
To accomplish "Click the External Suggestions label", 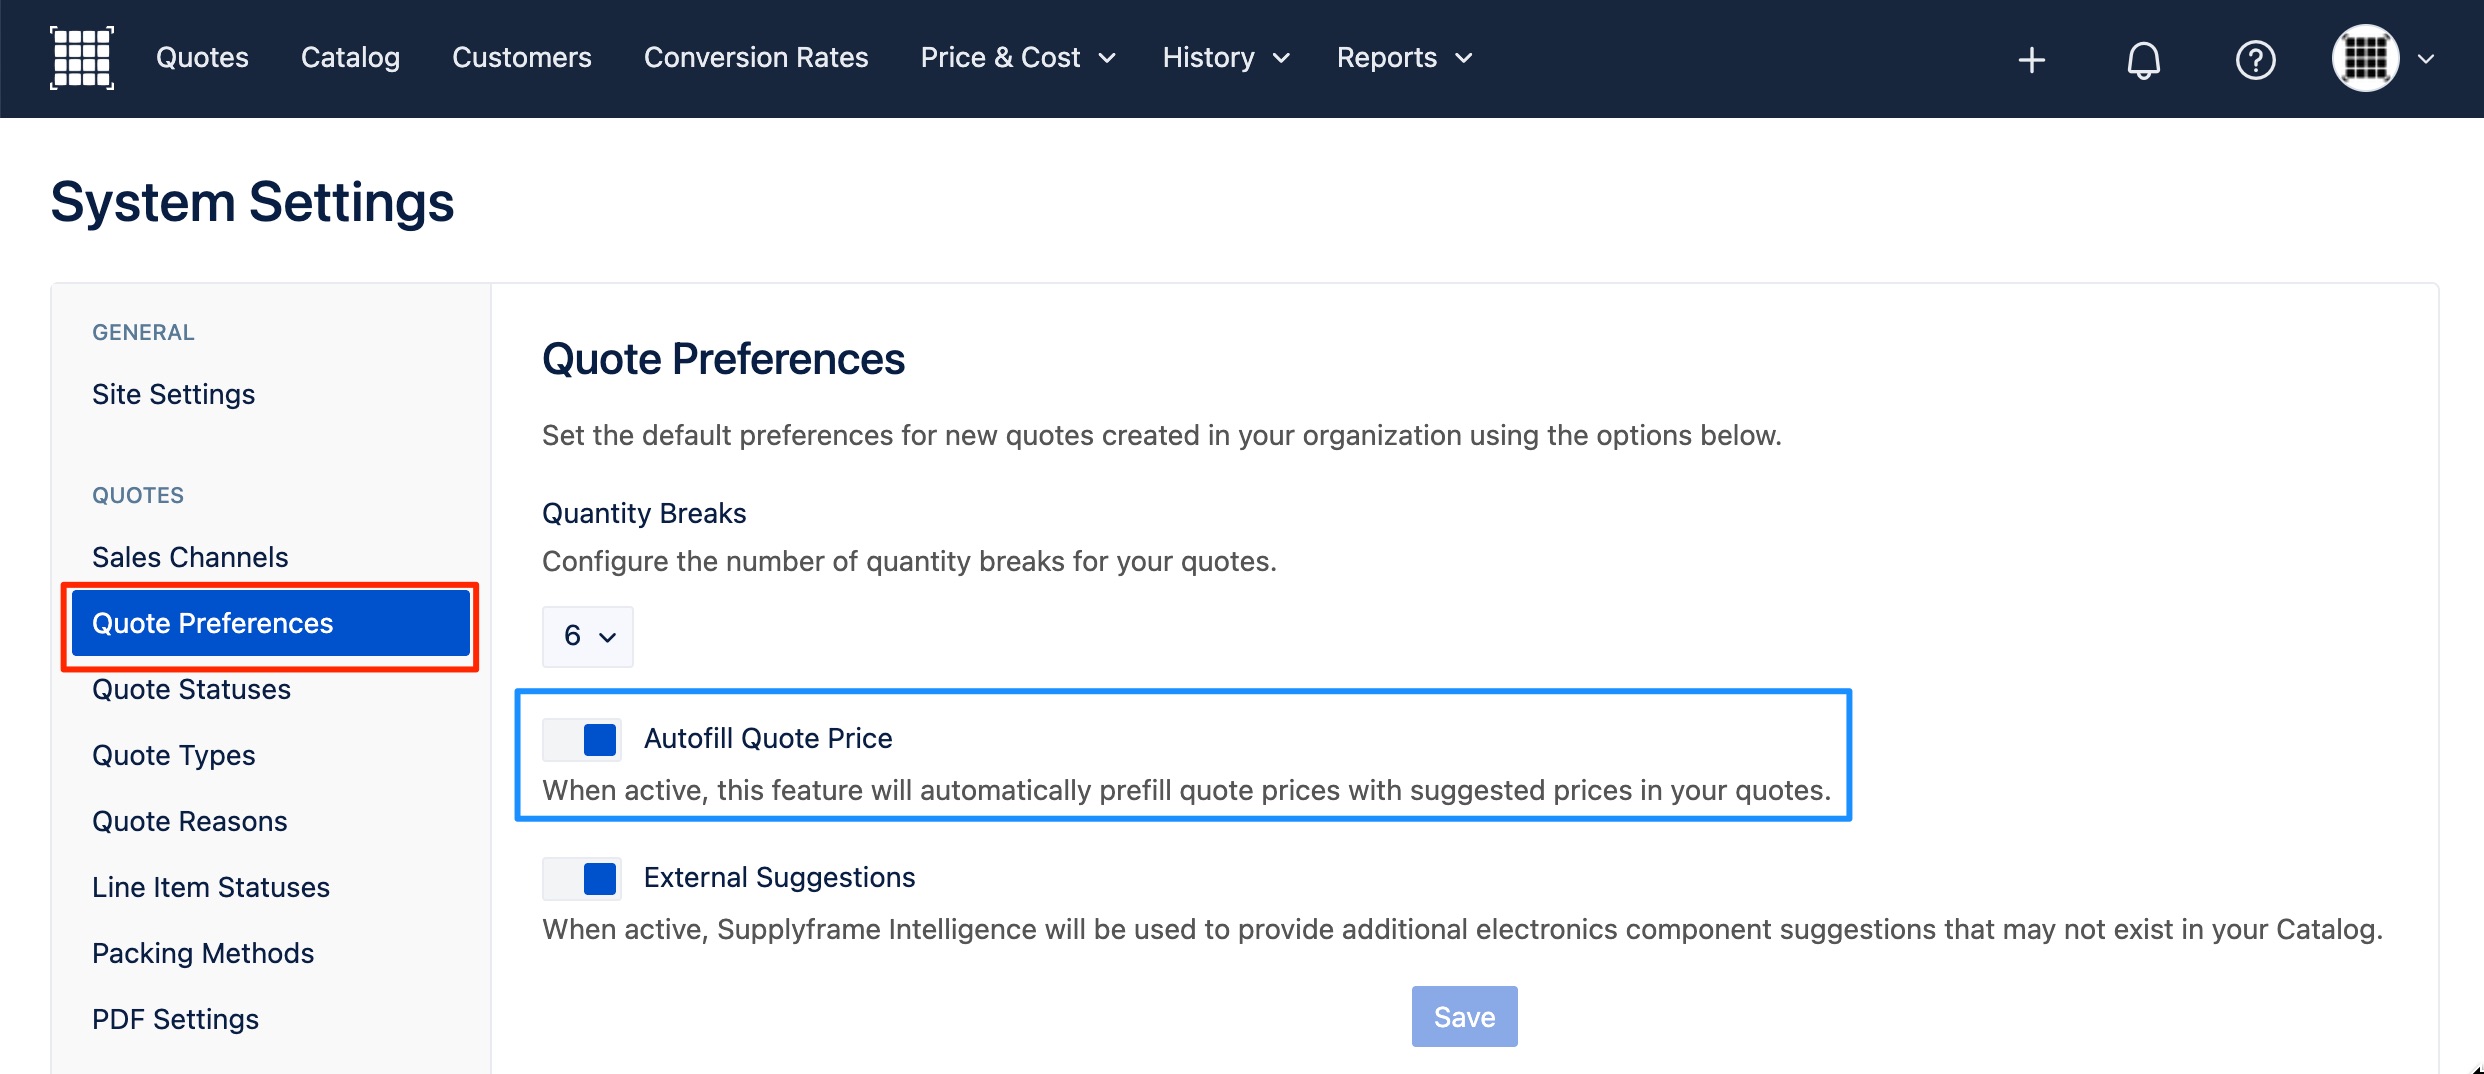I will click(779, 877).
